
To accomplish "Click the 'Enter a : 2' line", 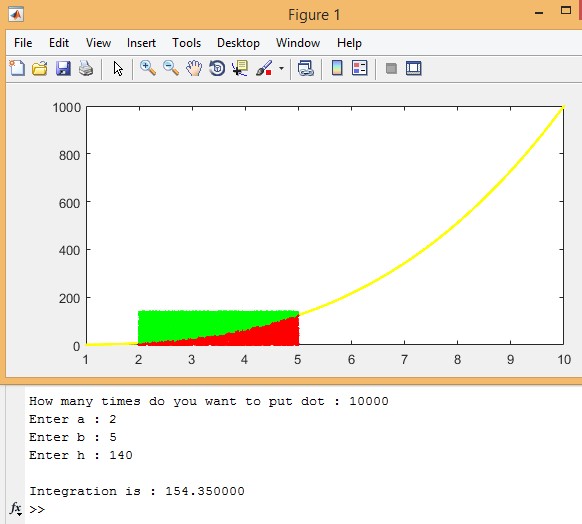I will point(73,419).
